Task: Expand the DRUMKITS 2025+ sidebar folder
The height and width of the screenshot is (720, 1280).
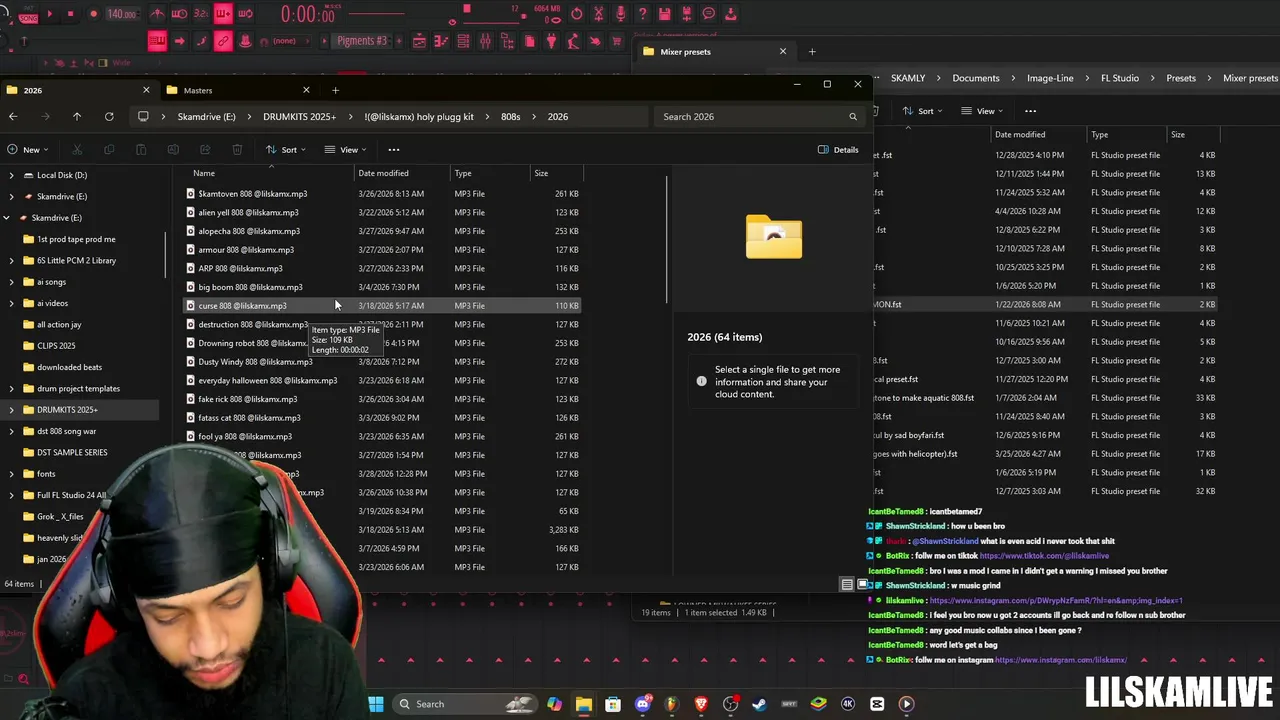Action: pyautogui.click(x=12, y=410)
